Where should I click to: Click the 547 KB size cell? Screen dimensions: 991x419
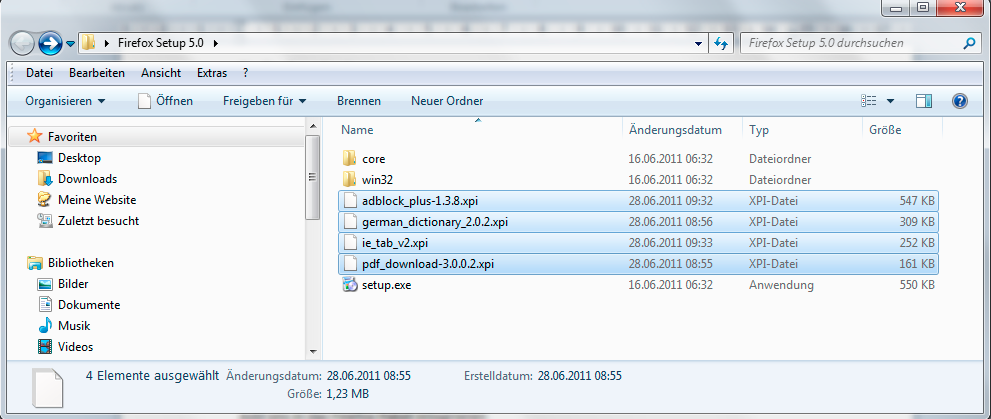tap(917, 201)
